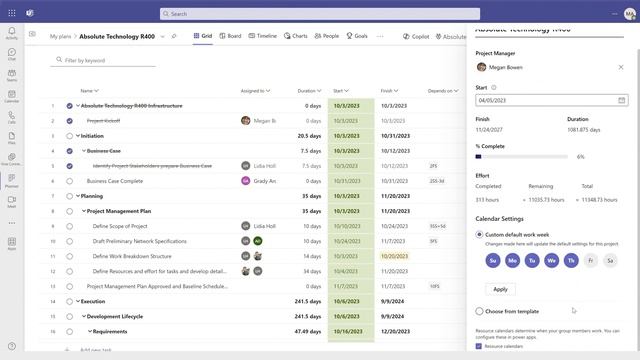Collapse Development Lifecycle subtasks
Viewport: 640px width, 360px height.
pyautogui.click(x=84, y=316)
